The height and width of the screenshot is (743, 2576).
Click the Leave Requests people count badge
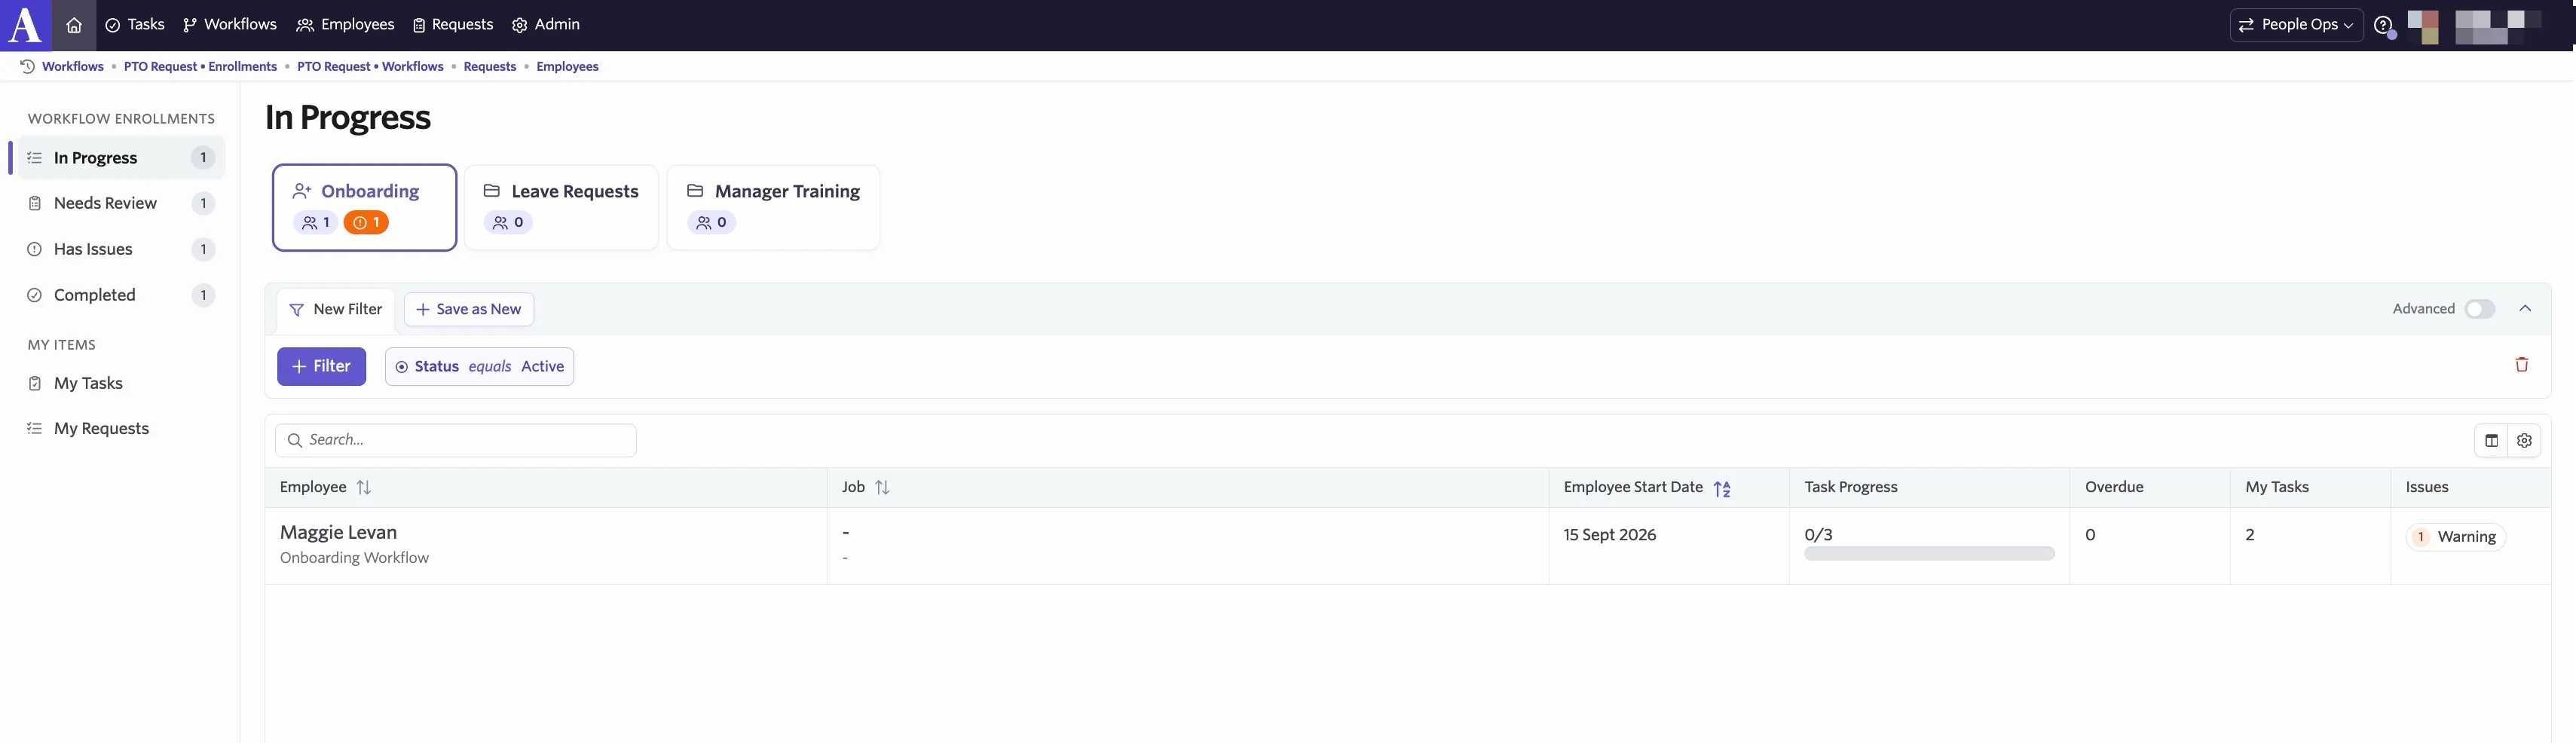coord(508,223)
